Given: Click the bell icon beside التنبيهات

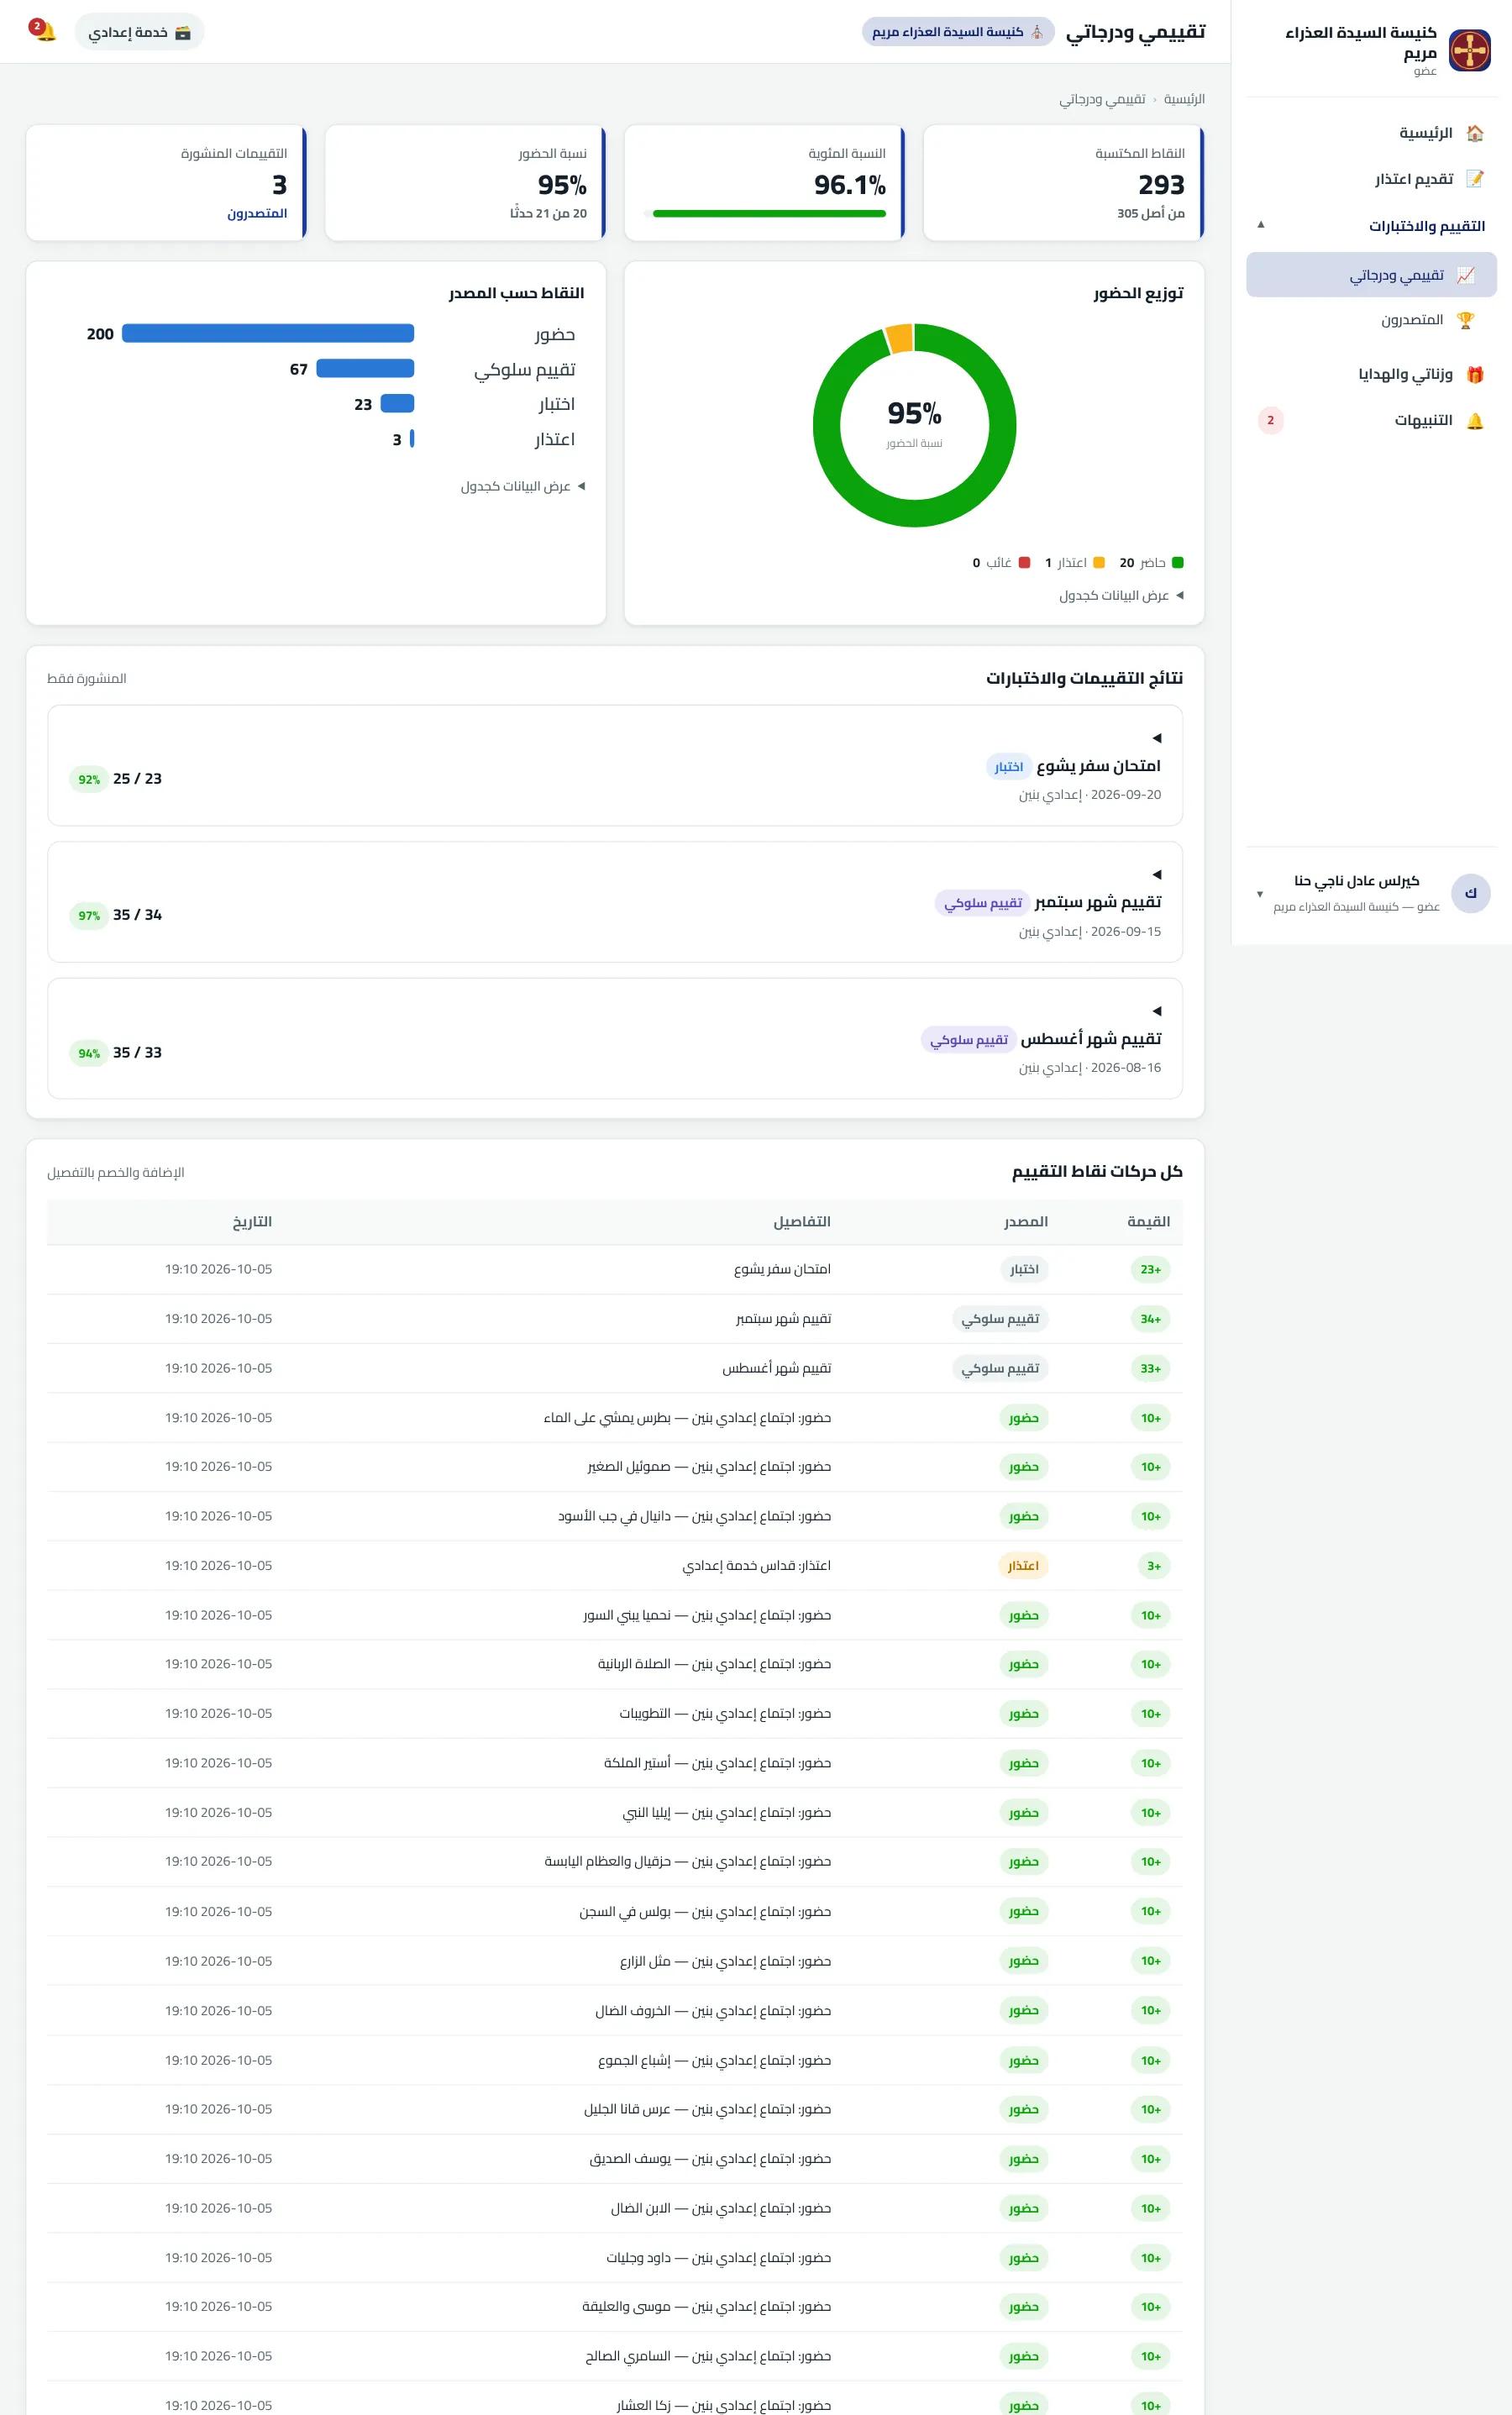Looking at the screenshot, I should click(x=1474, y=420).
